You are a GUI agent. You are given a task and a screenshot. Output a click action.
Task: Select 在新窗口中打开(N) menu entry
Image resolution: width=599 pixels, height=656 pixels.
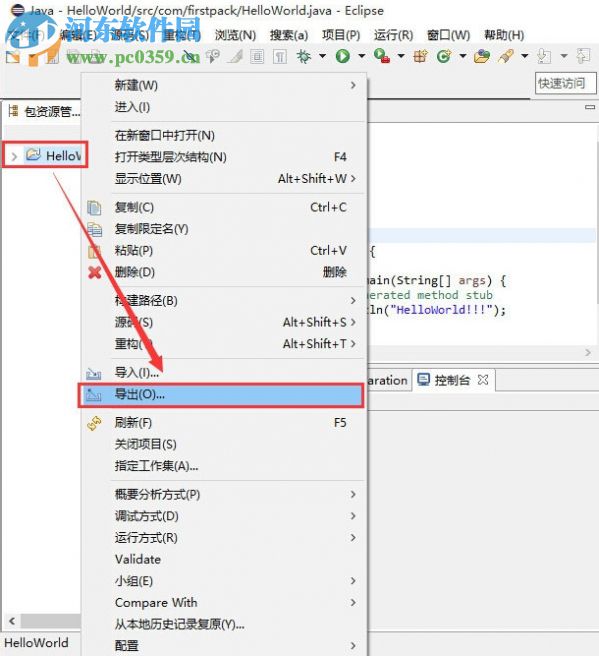click(224, 135)
